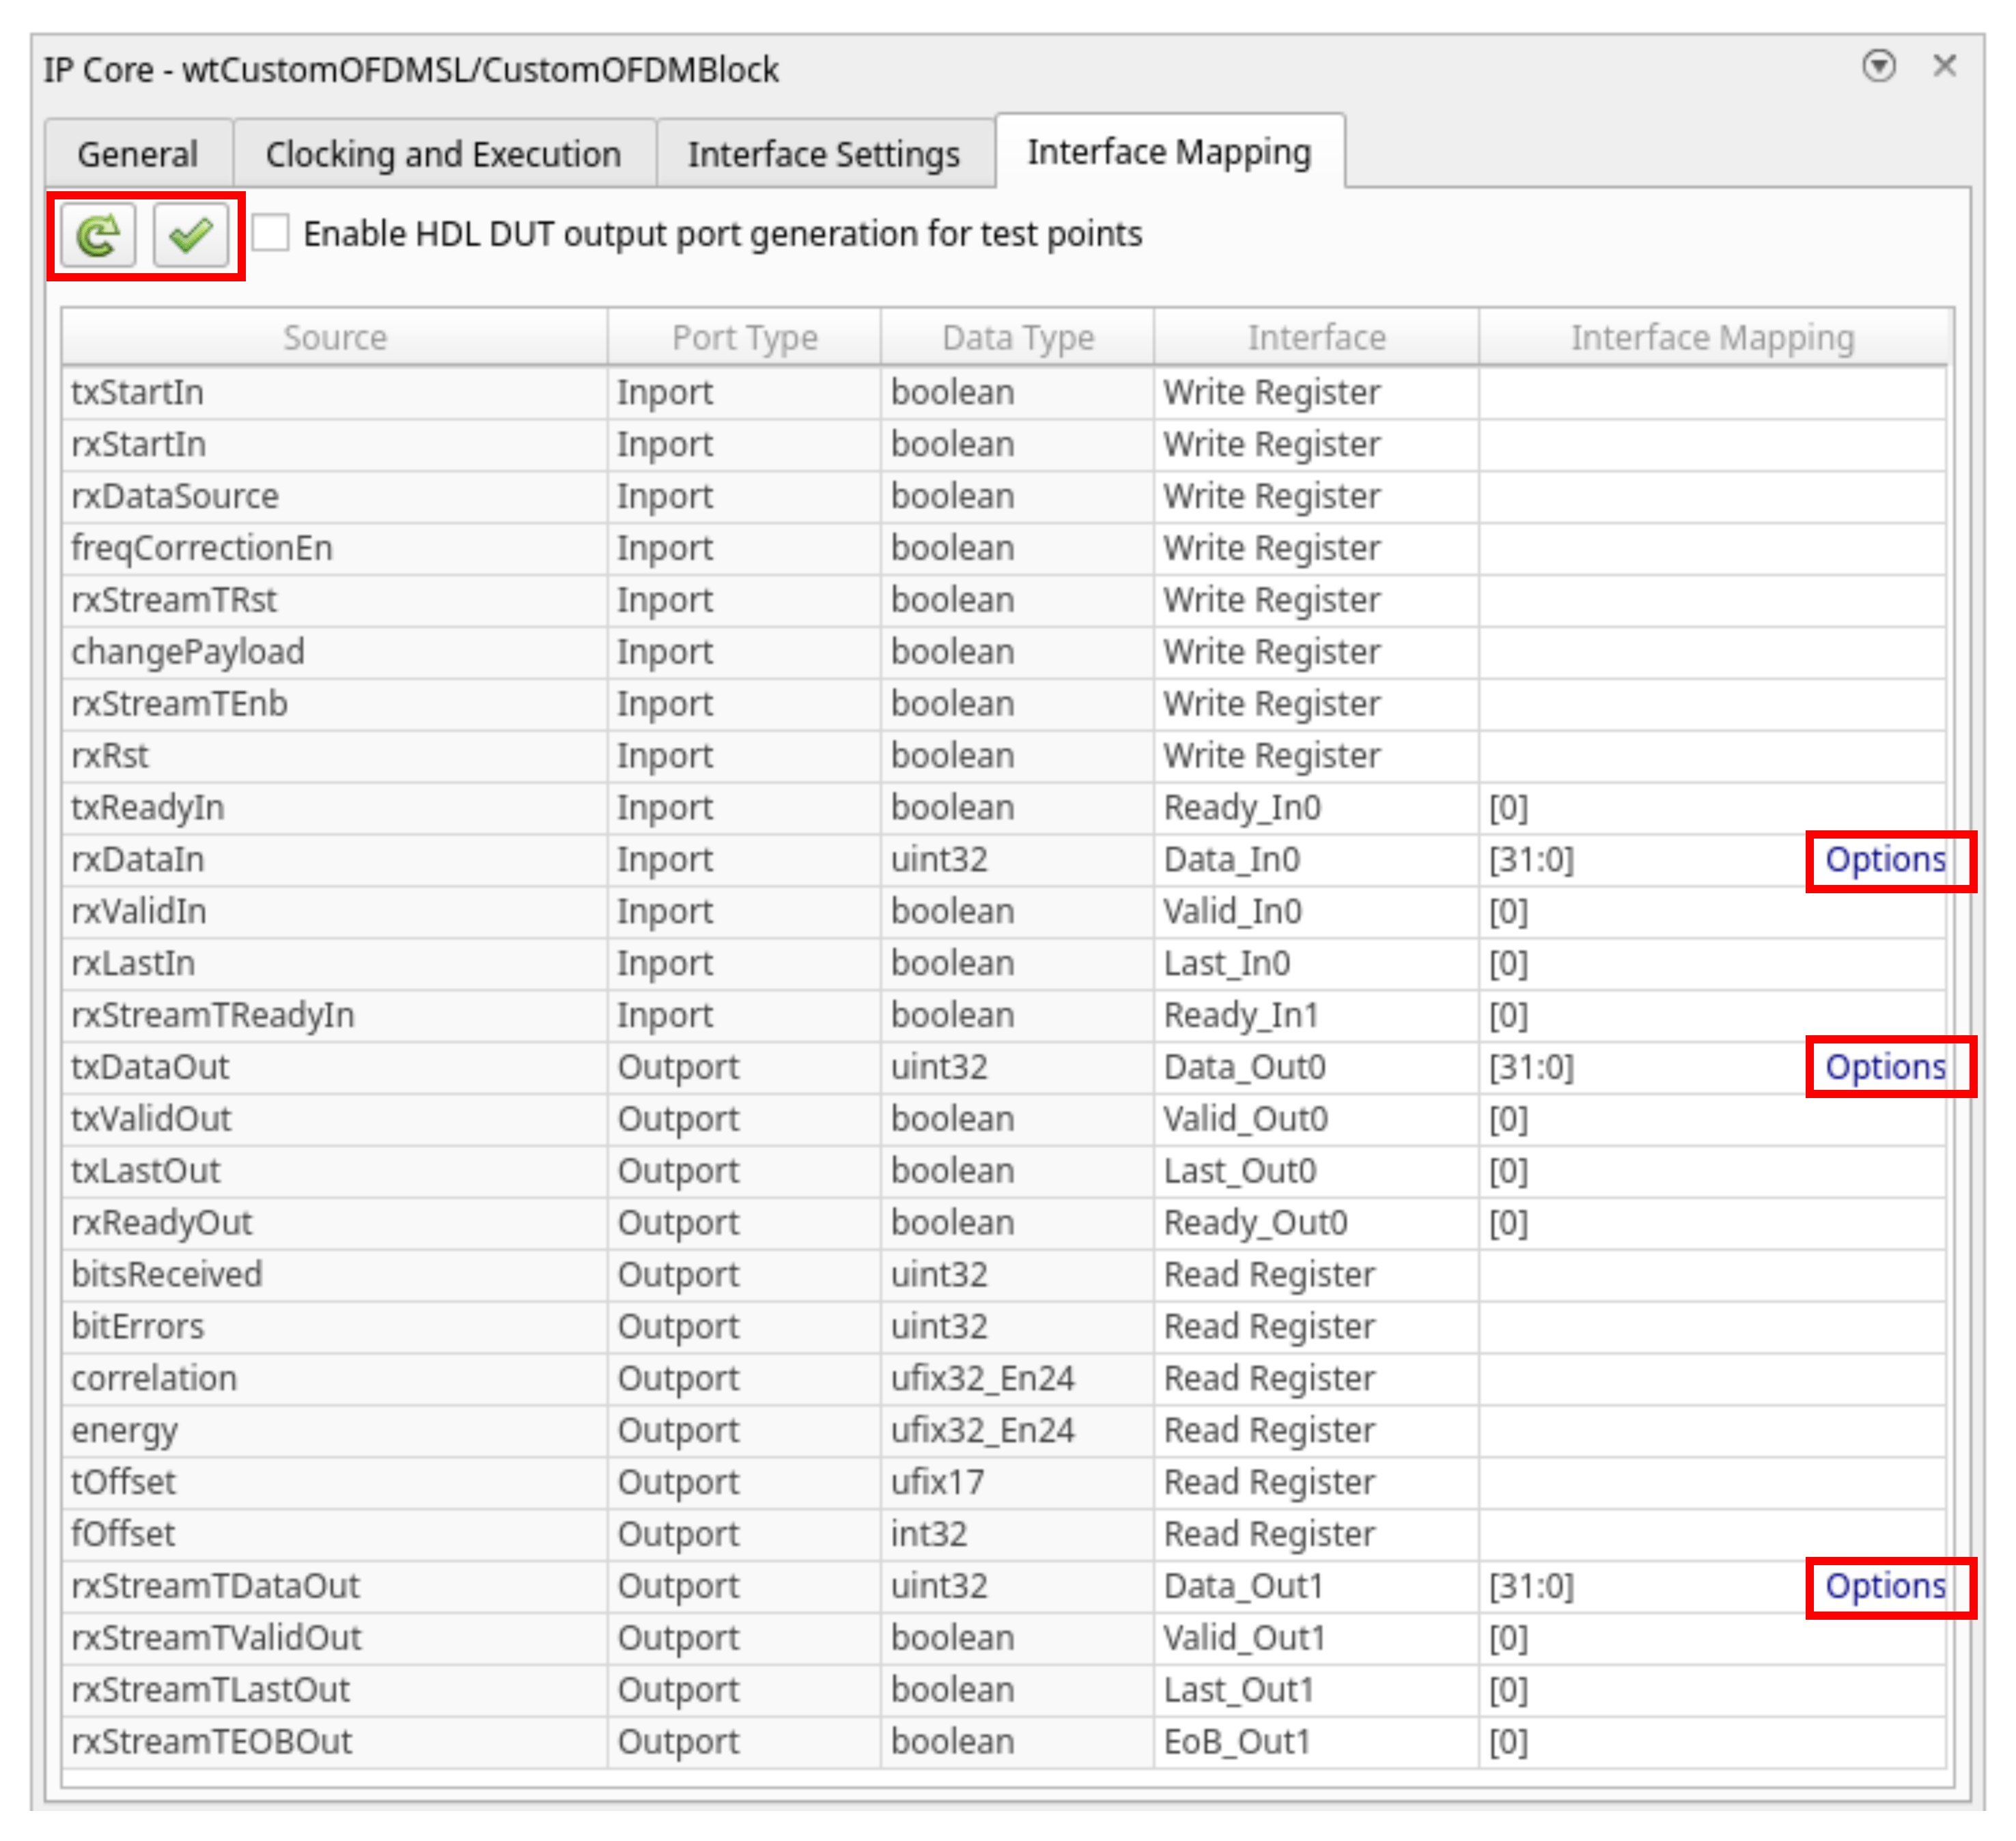This screenshot has height=1841, width=2016.
Task: Click Options link for rxStreamTDataOut
Action: 1886,1585
